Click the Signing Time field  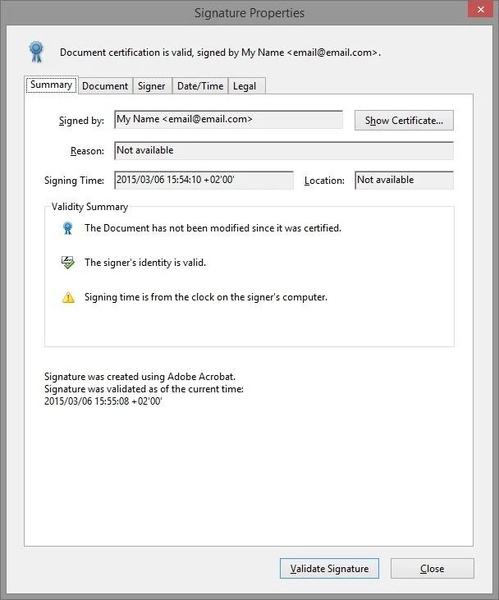click(204, 180)
